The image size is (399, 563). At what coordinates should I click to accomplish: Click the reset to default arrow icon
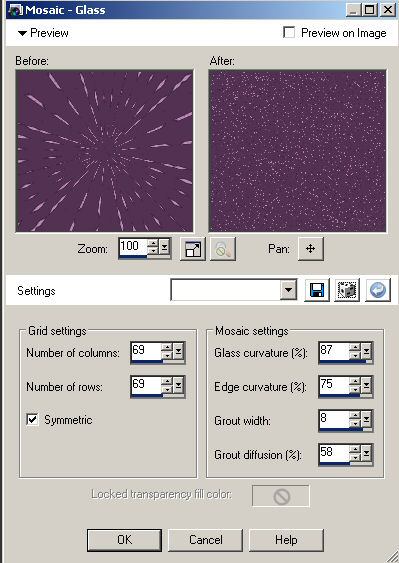(x=378, y=290)
